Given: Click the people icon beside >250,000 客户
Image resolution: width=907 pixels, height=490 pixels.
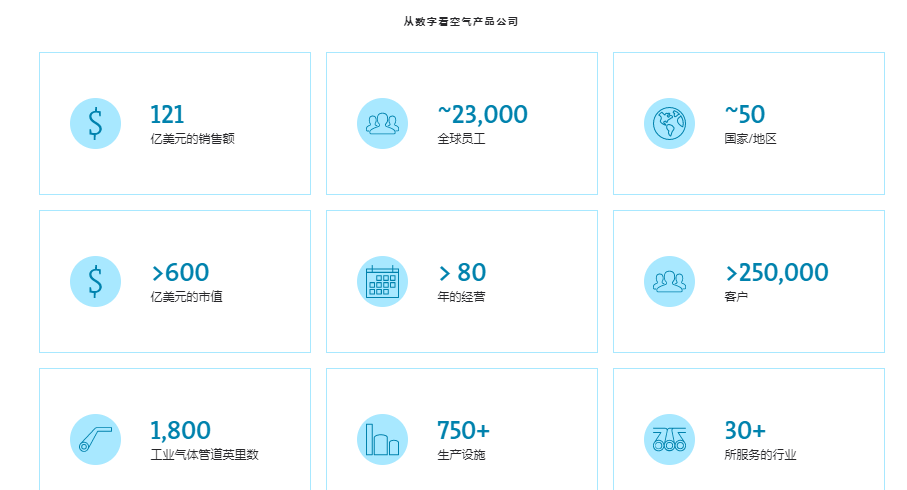Looking at the screenshot, I should [x=669, y=281].
